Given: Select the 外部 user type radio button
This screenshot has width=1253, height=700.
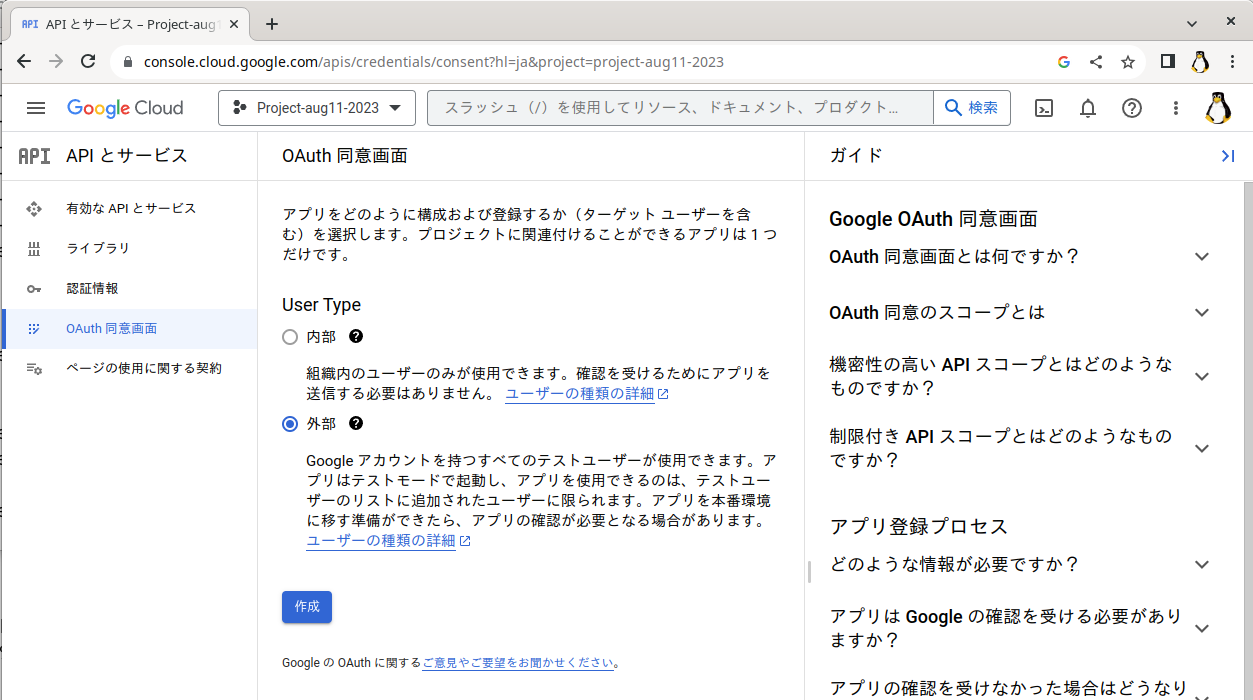Looking at the screenshot, I should pos(290,424).
